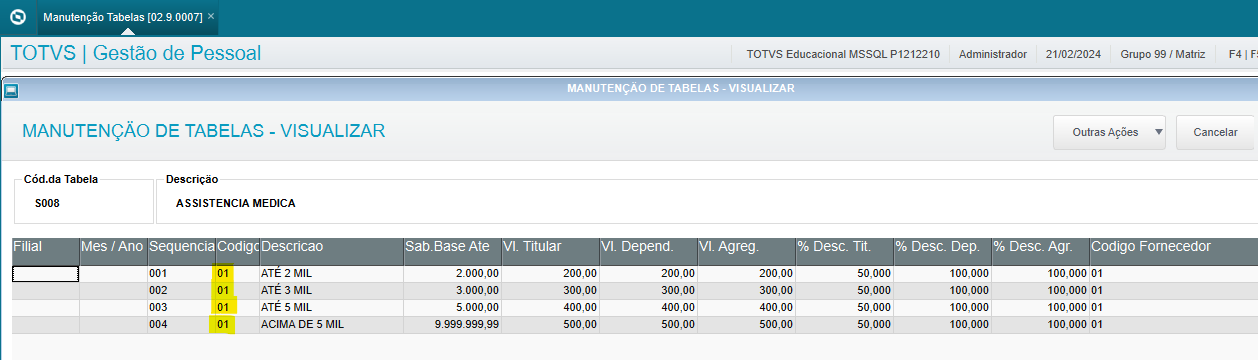Click the Descrição field ASSISTENCIA MEDICA
1258x360 pixels.
(x=707, y=203)
